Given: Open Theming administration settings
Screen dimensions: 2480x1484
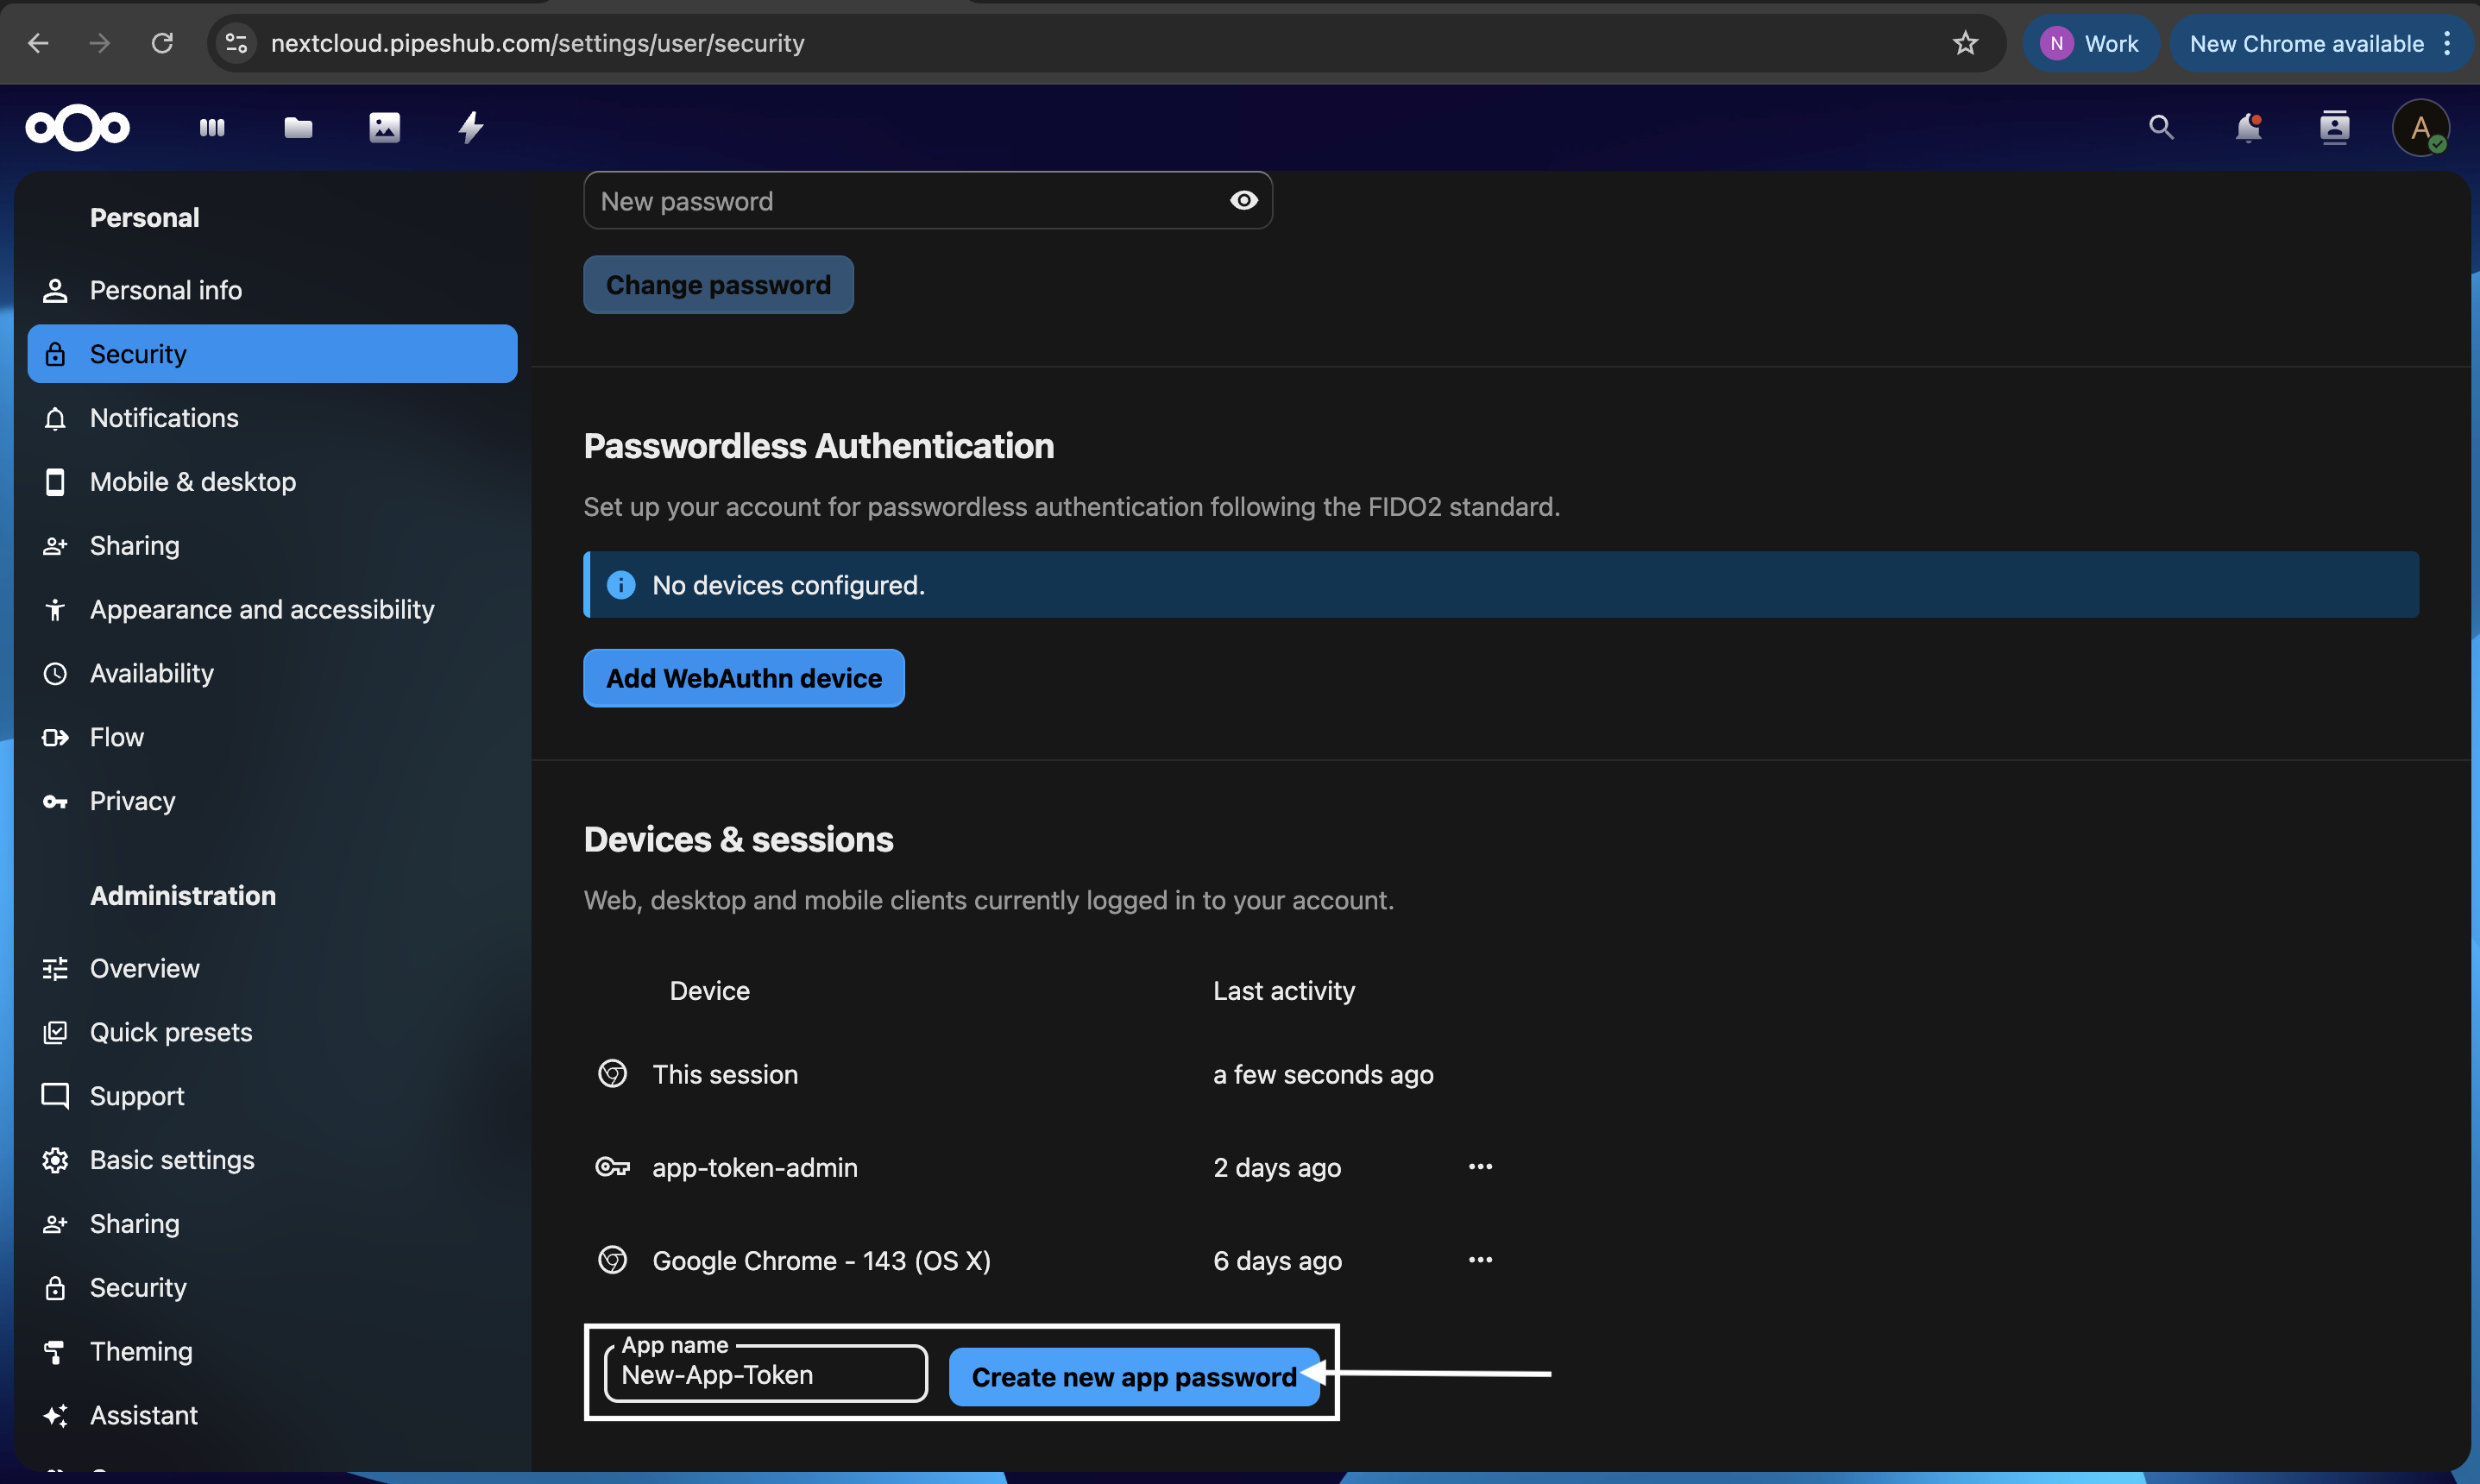Looking at the screenshot, I should tap(141, 1351).
